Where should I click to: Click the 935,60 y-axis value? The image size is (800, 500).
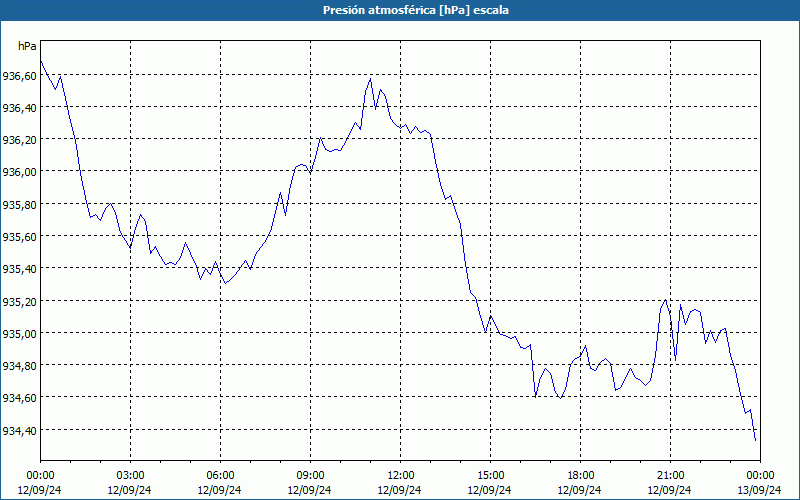click(x=19, y=237)
